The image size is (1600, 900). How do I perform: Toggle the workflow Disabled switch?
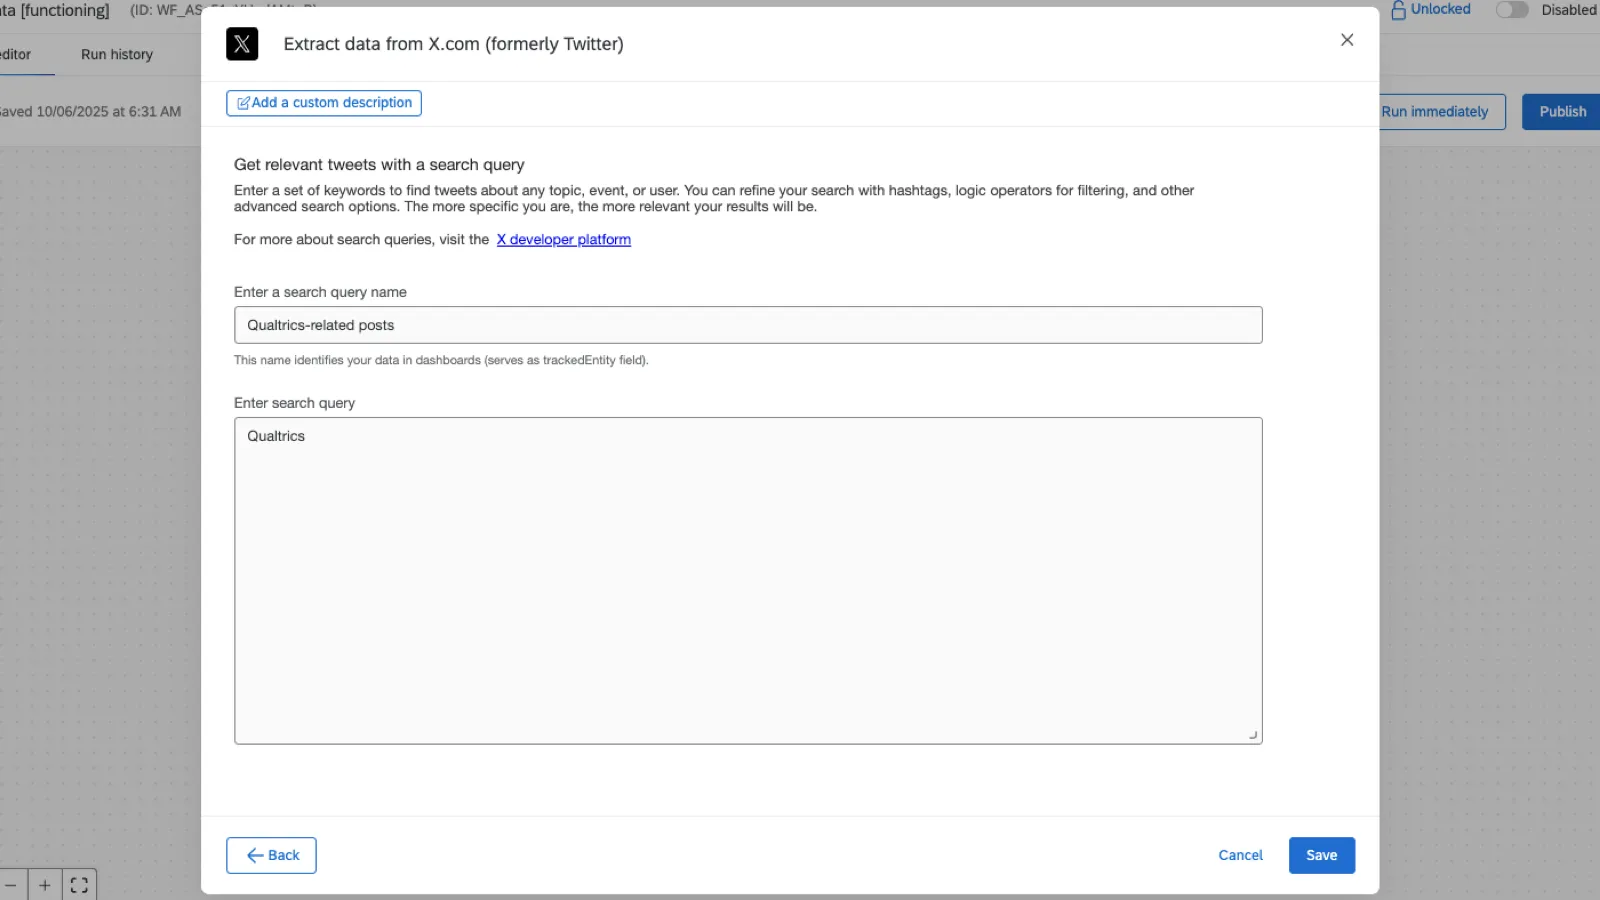pyautogui.click(x=1512, y=10)
